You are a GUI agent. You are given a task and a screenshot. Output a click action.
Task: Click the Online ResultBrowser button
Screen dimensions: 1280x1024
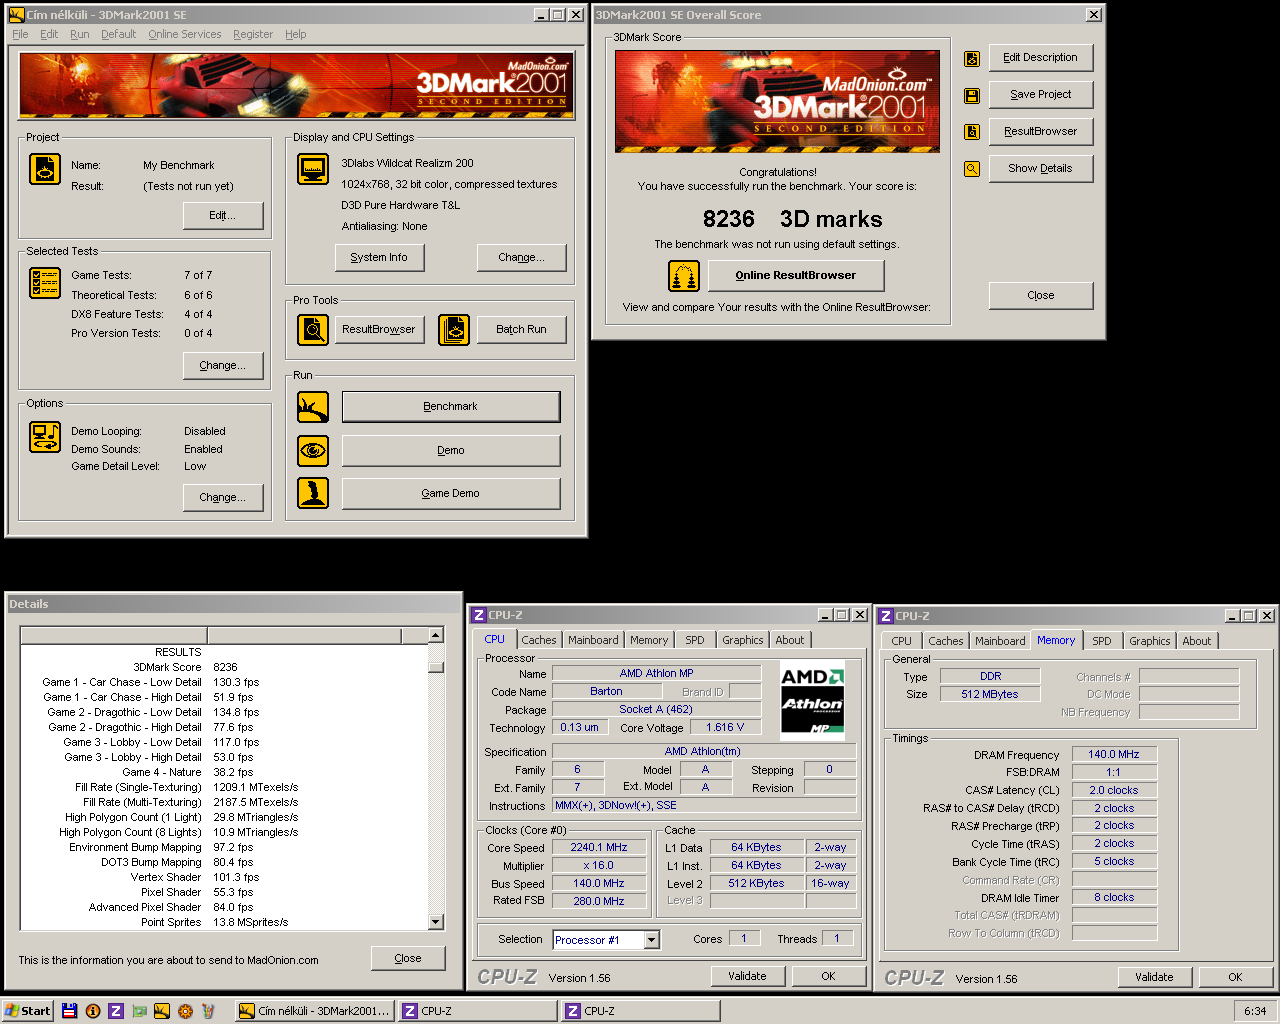pyautogui.click(x=796, y=276)
